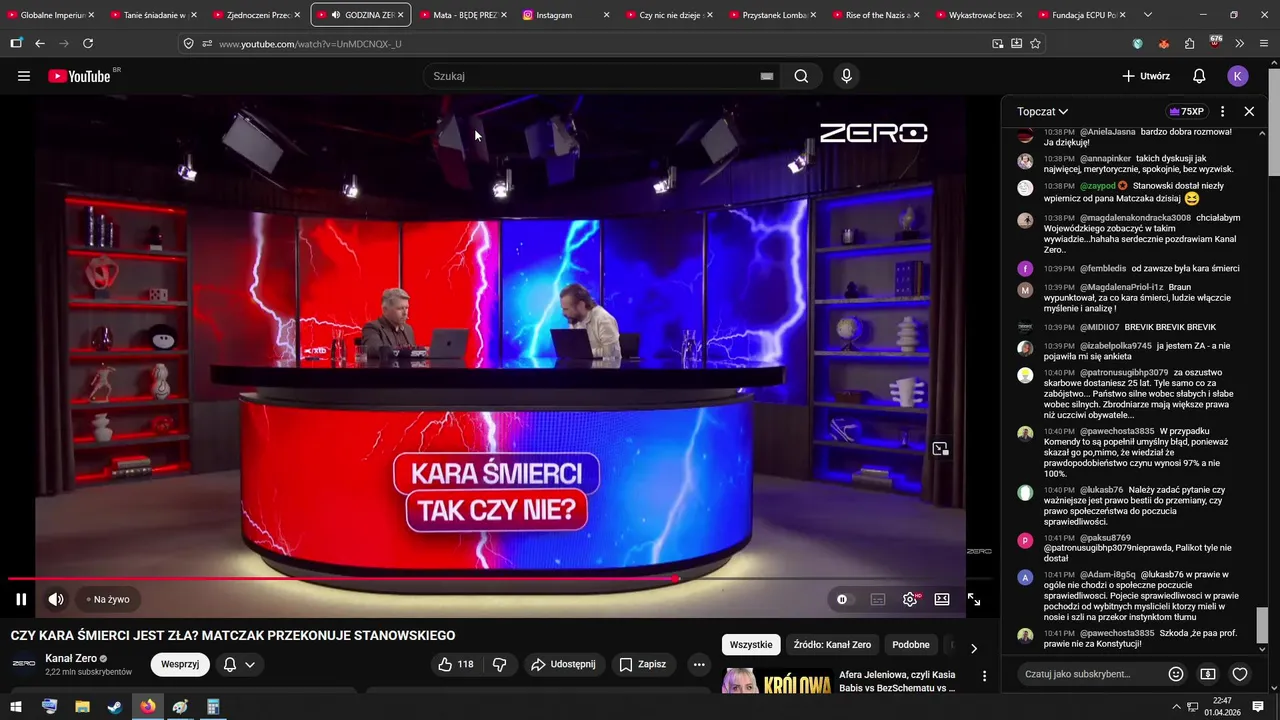Bookmark this page with star icon

click(1035, 43)
